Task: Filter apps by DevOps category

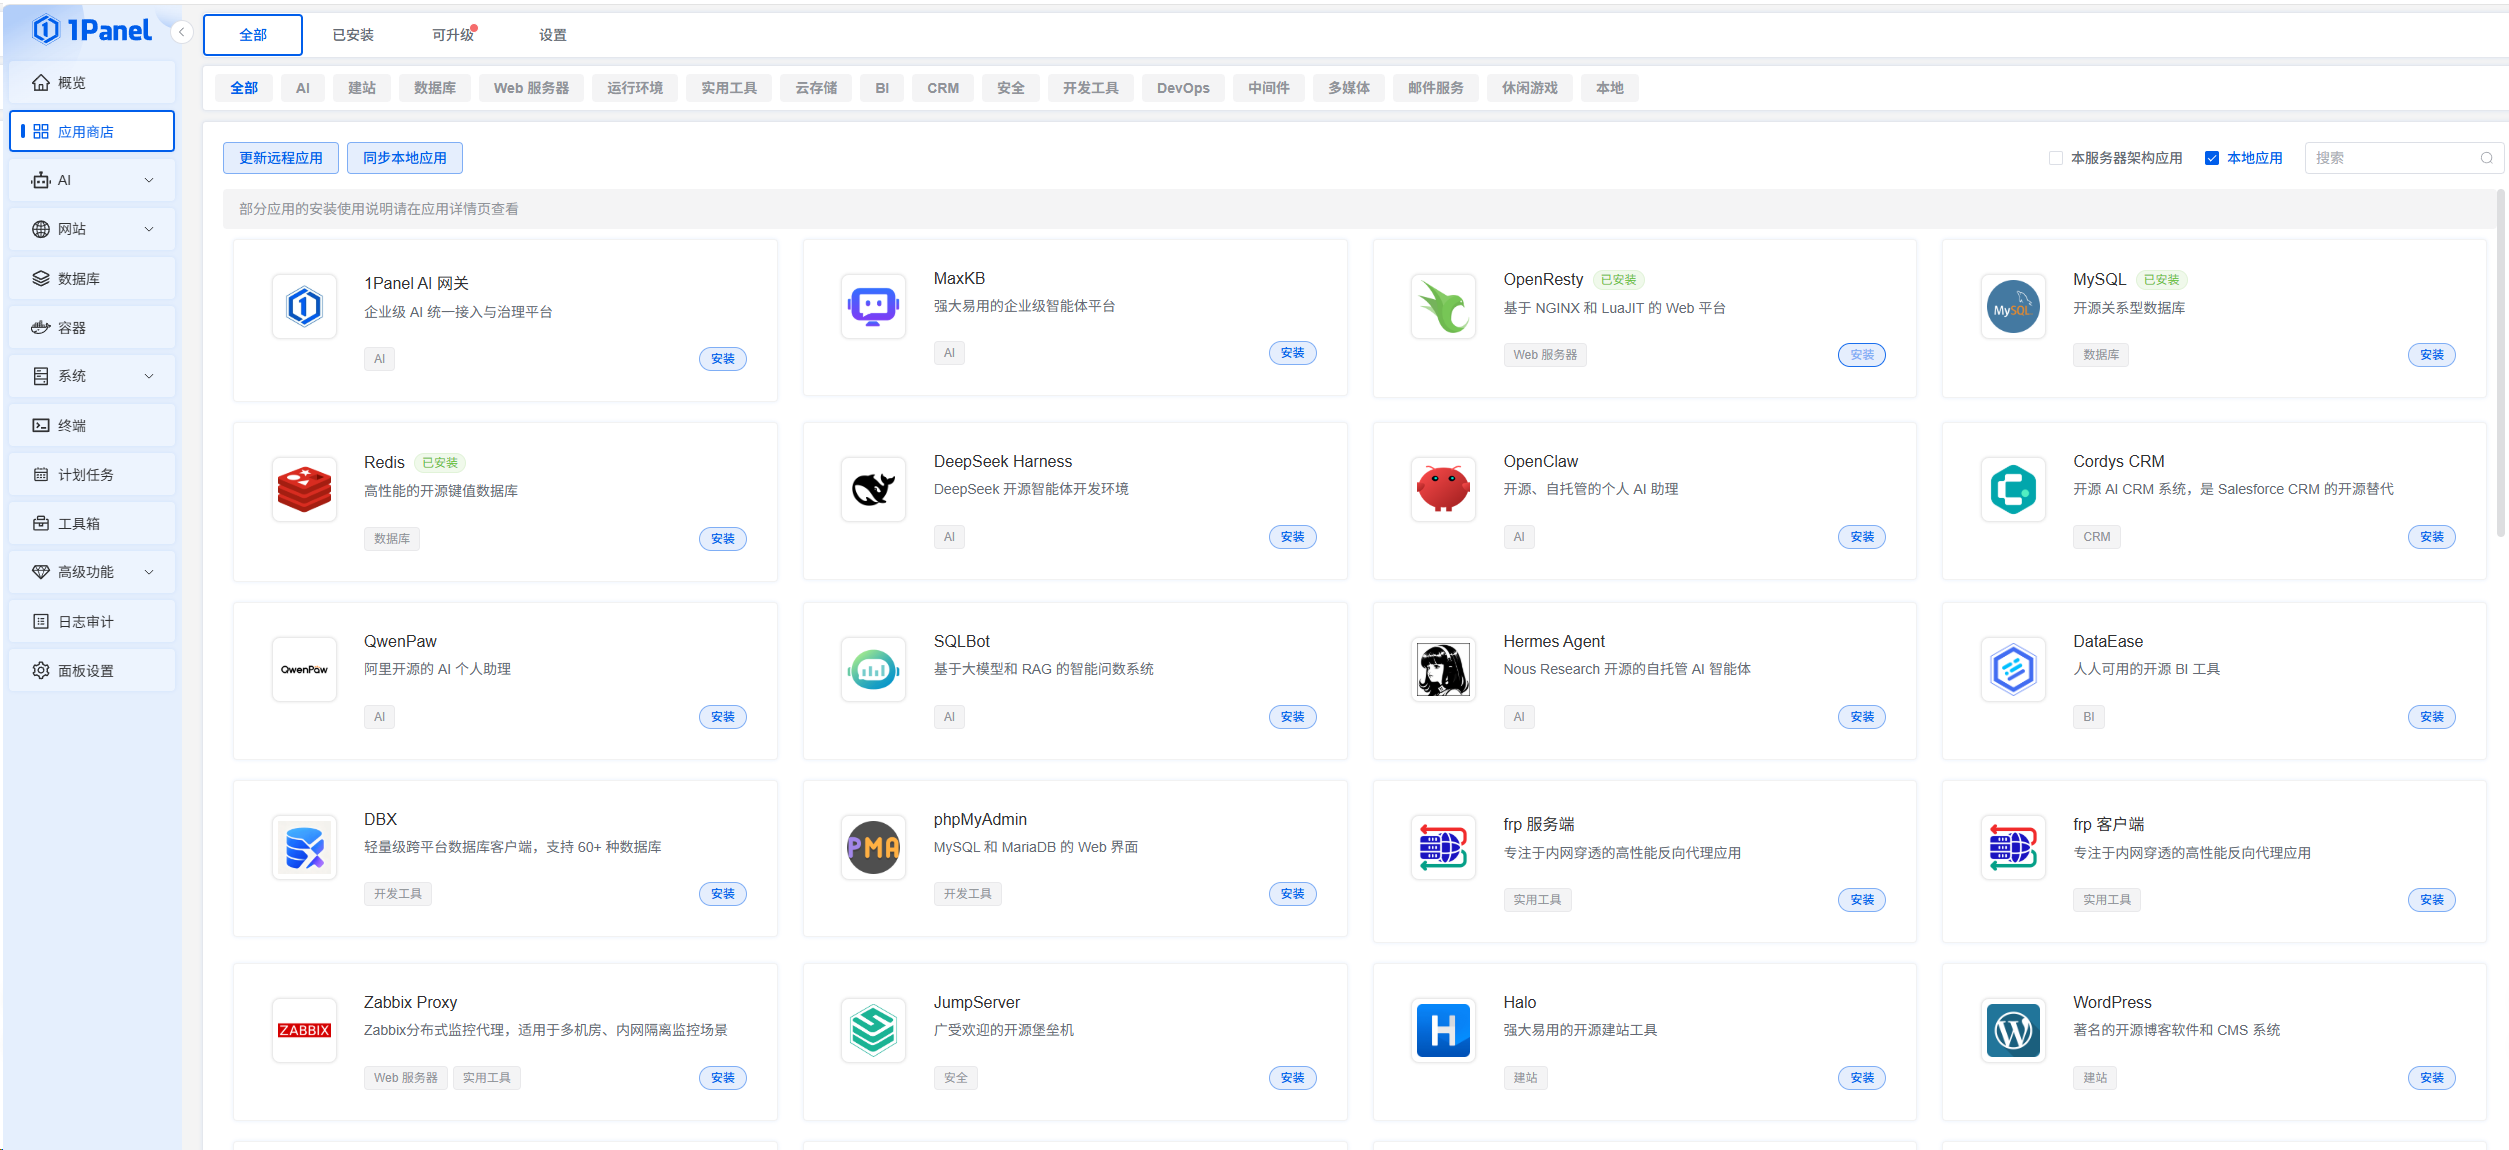Action: tap(1183, 88)
